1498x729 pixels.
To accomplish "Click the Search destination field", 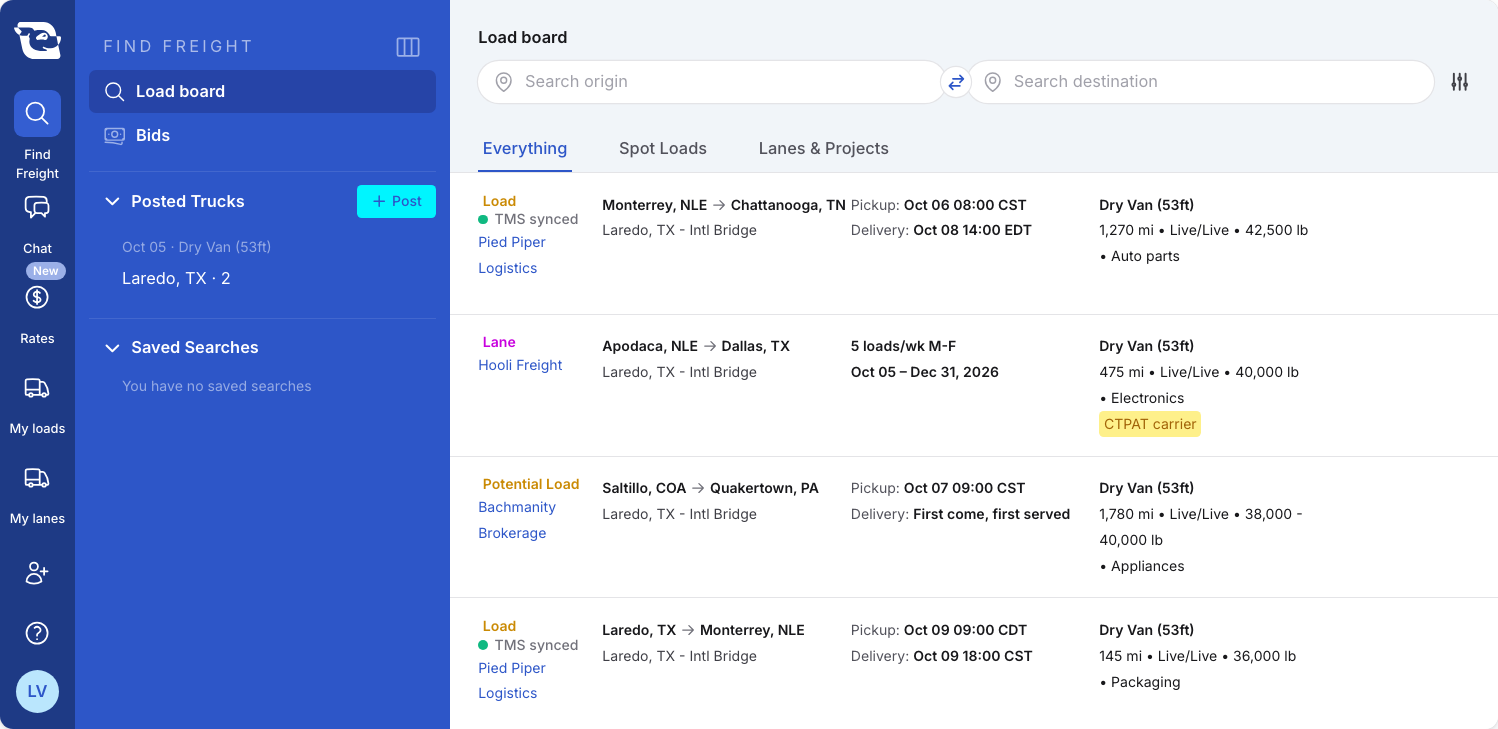I will coord(1200,82).
